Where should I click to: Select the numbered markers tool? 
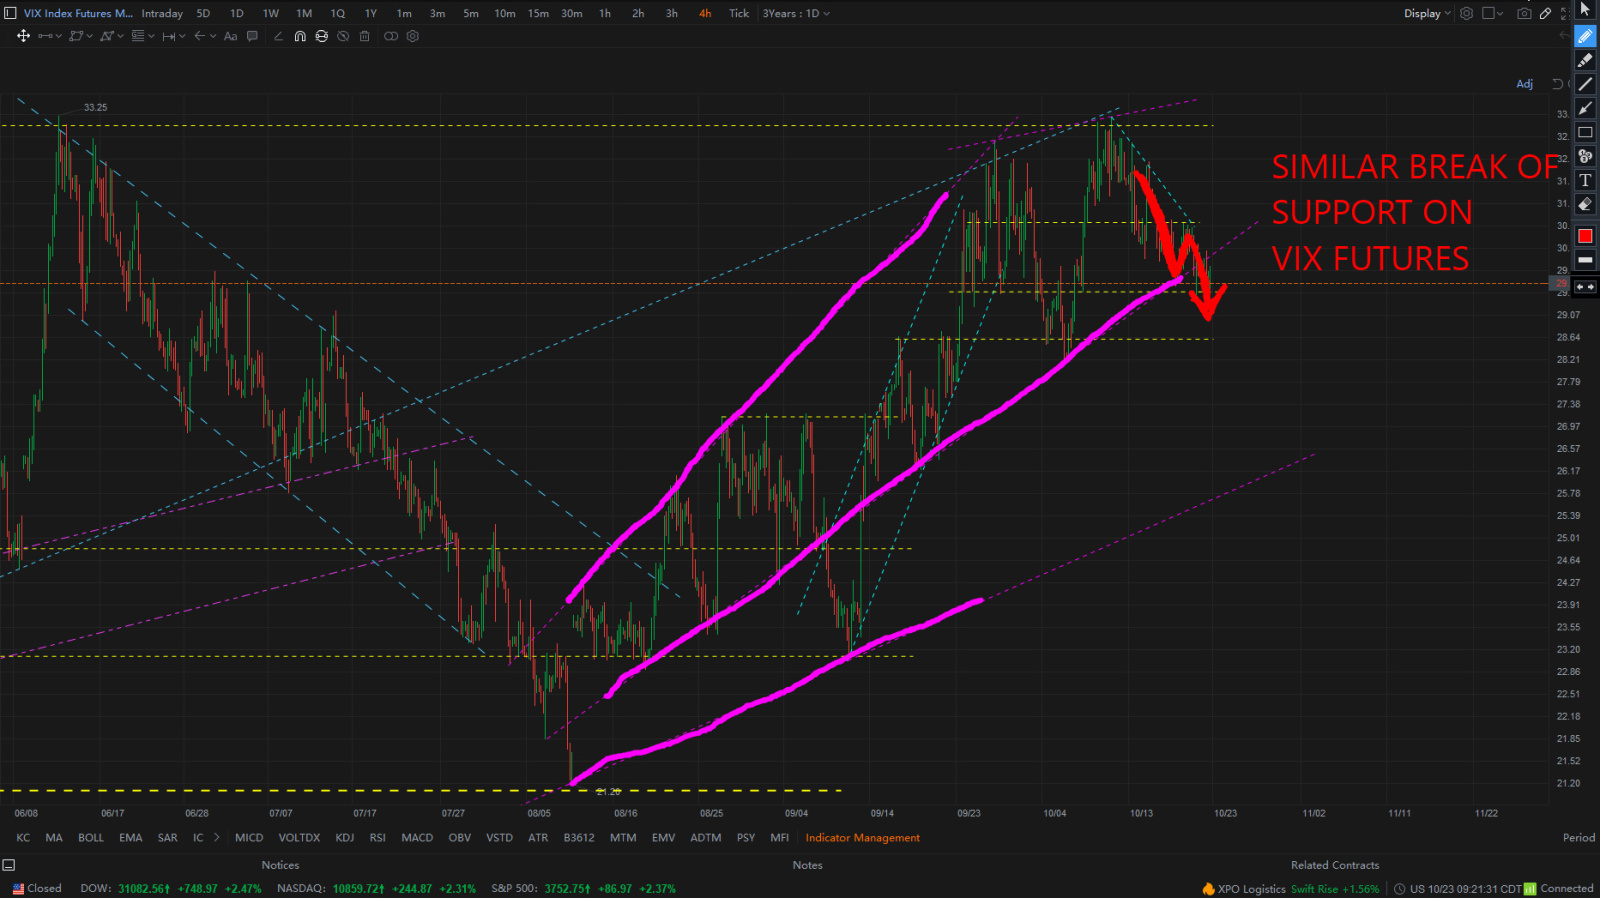tap(1585, 156)
